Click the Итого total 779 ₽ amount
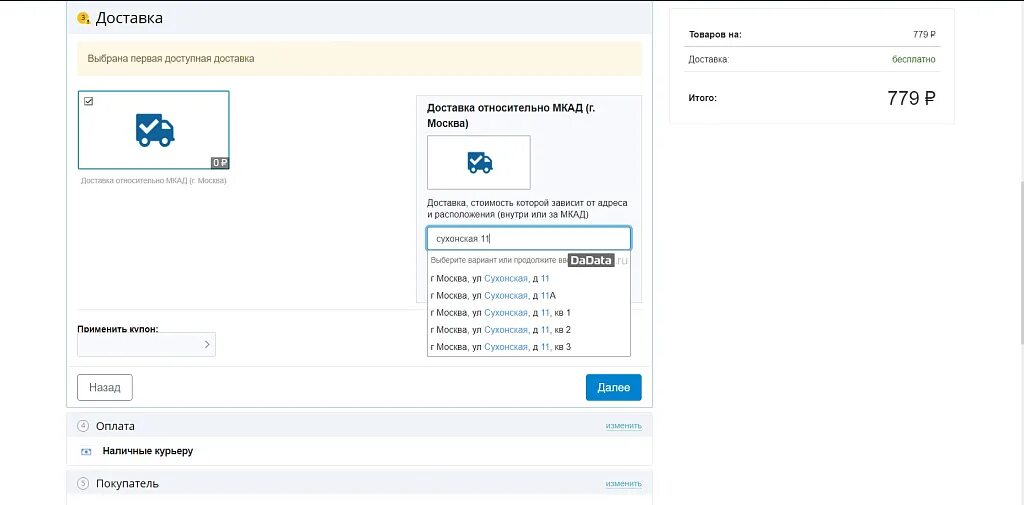The image size is (1024, 505). tap(911, 99)
